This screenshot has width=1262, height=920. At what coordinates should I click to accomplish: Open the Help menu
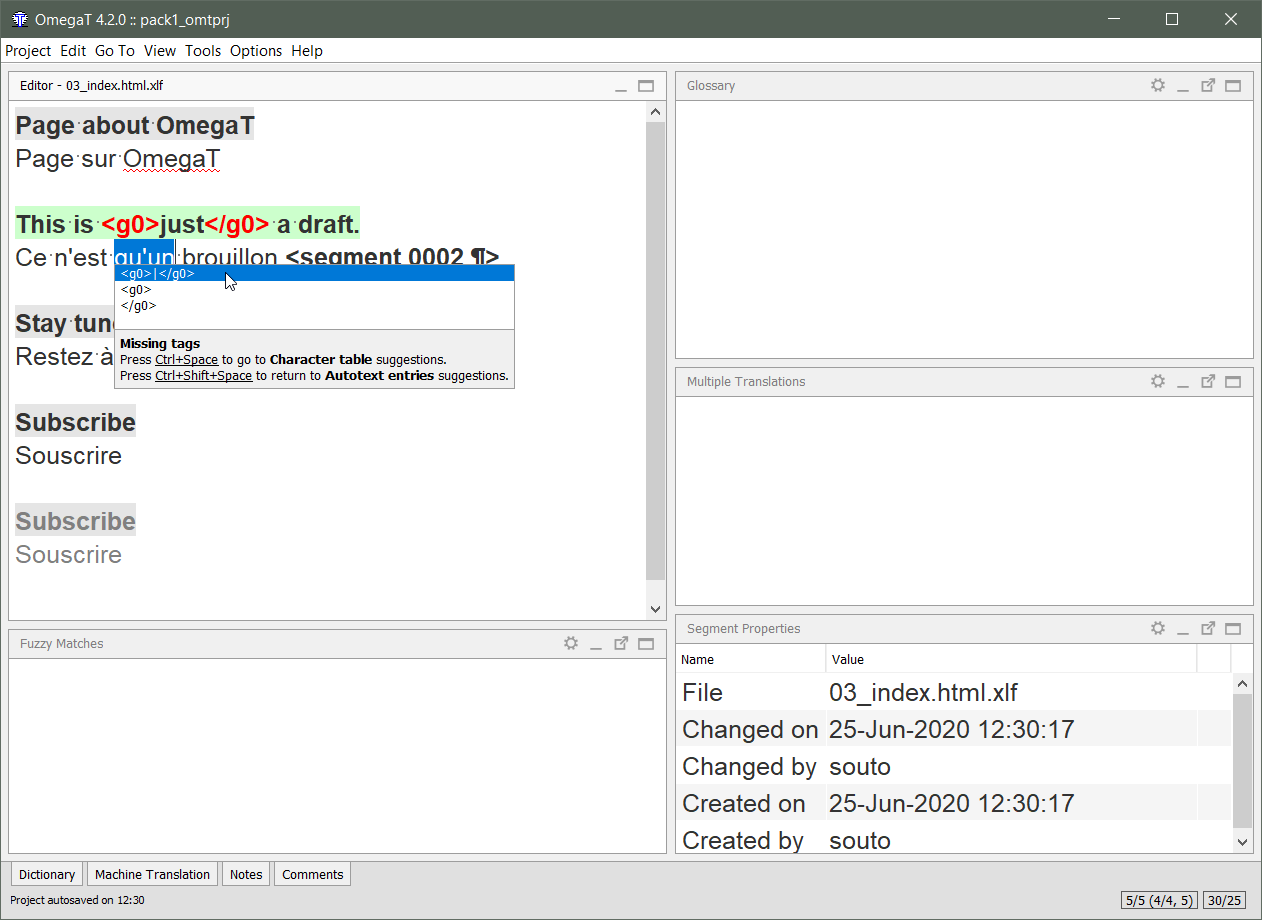click(307, 51)
